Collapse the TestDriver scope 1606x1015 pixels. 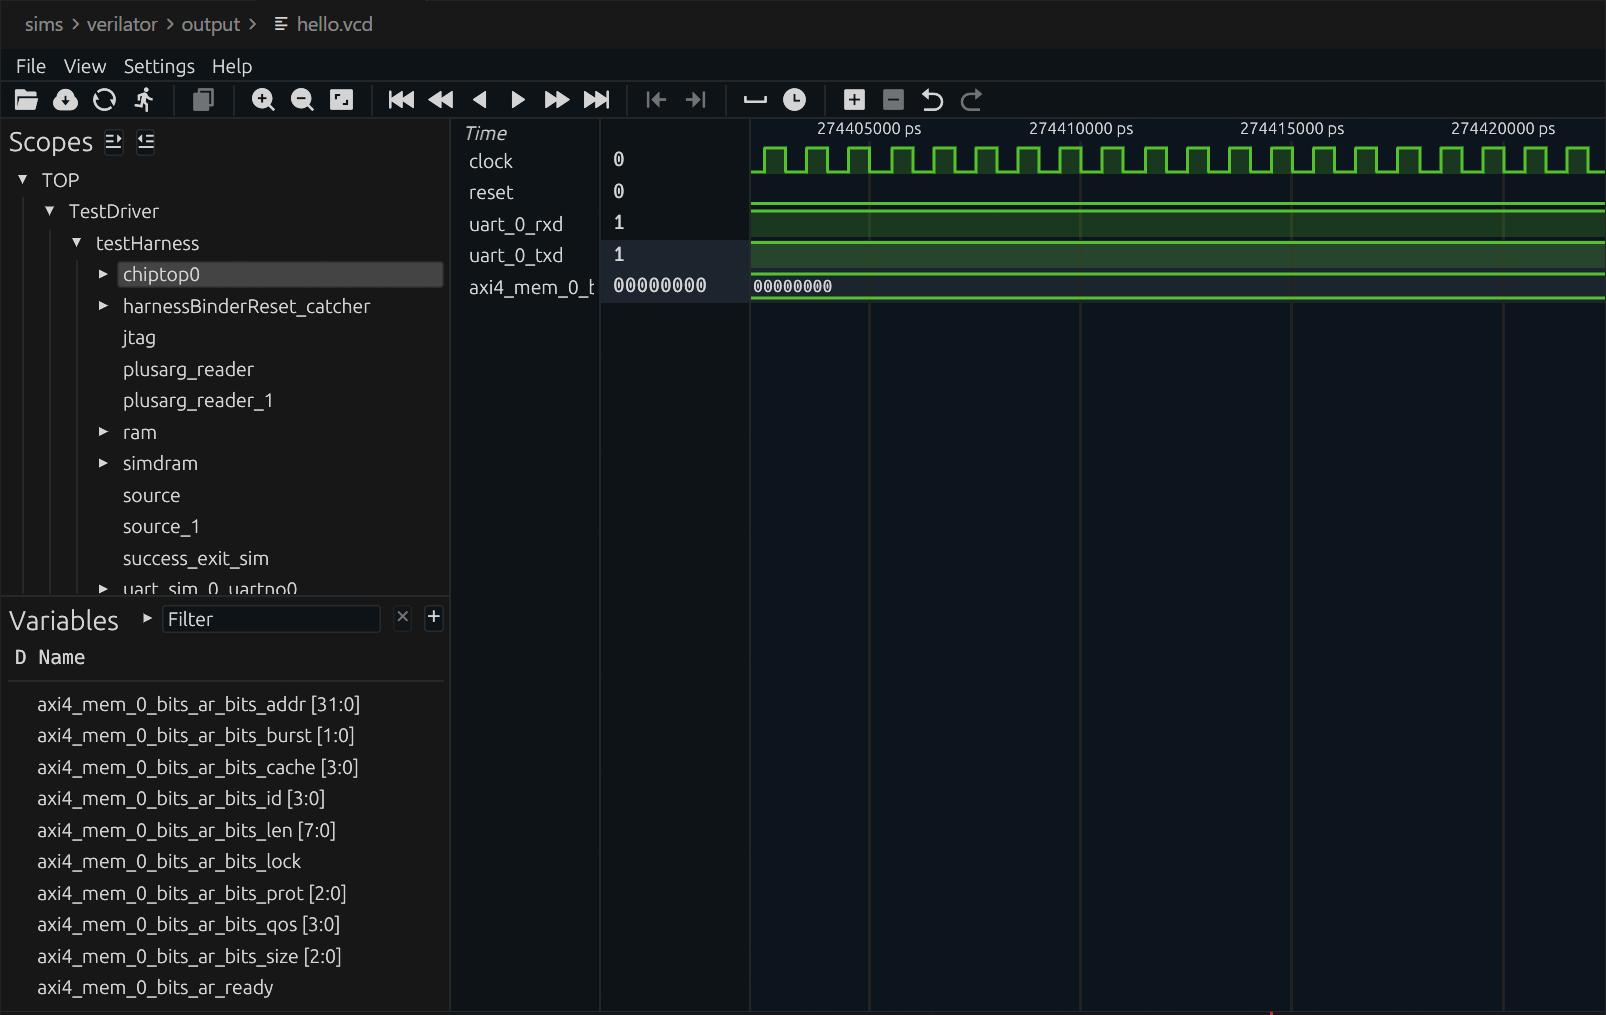point(49,211)
